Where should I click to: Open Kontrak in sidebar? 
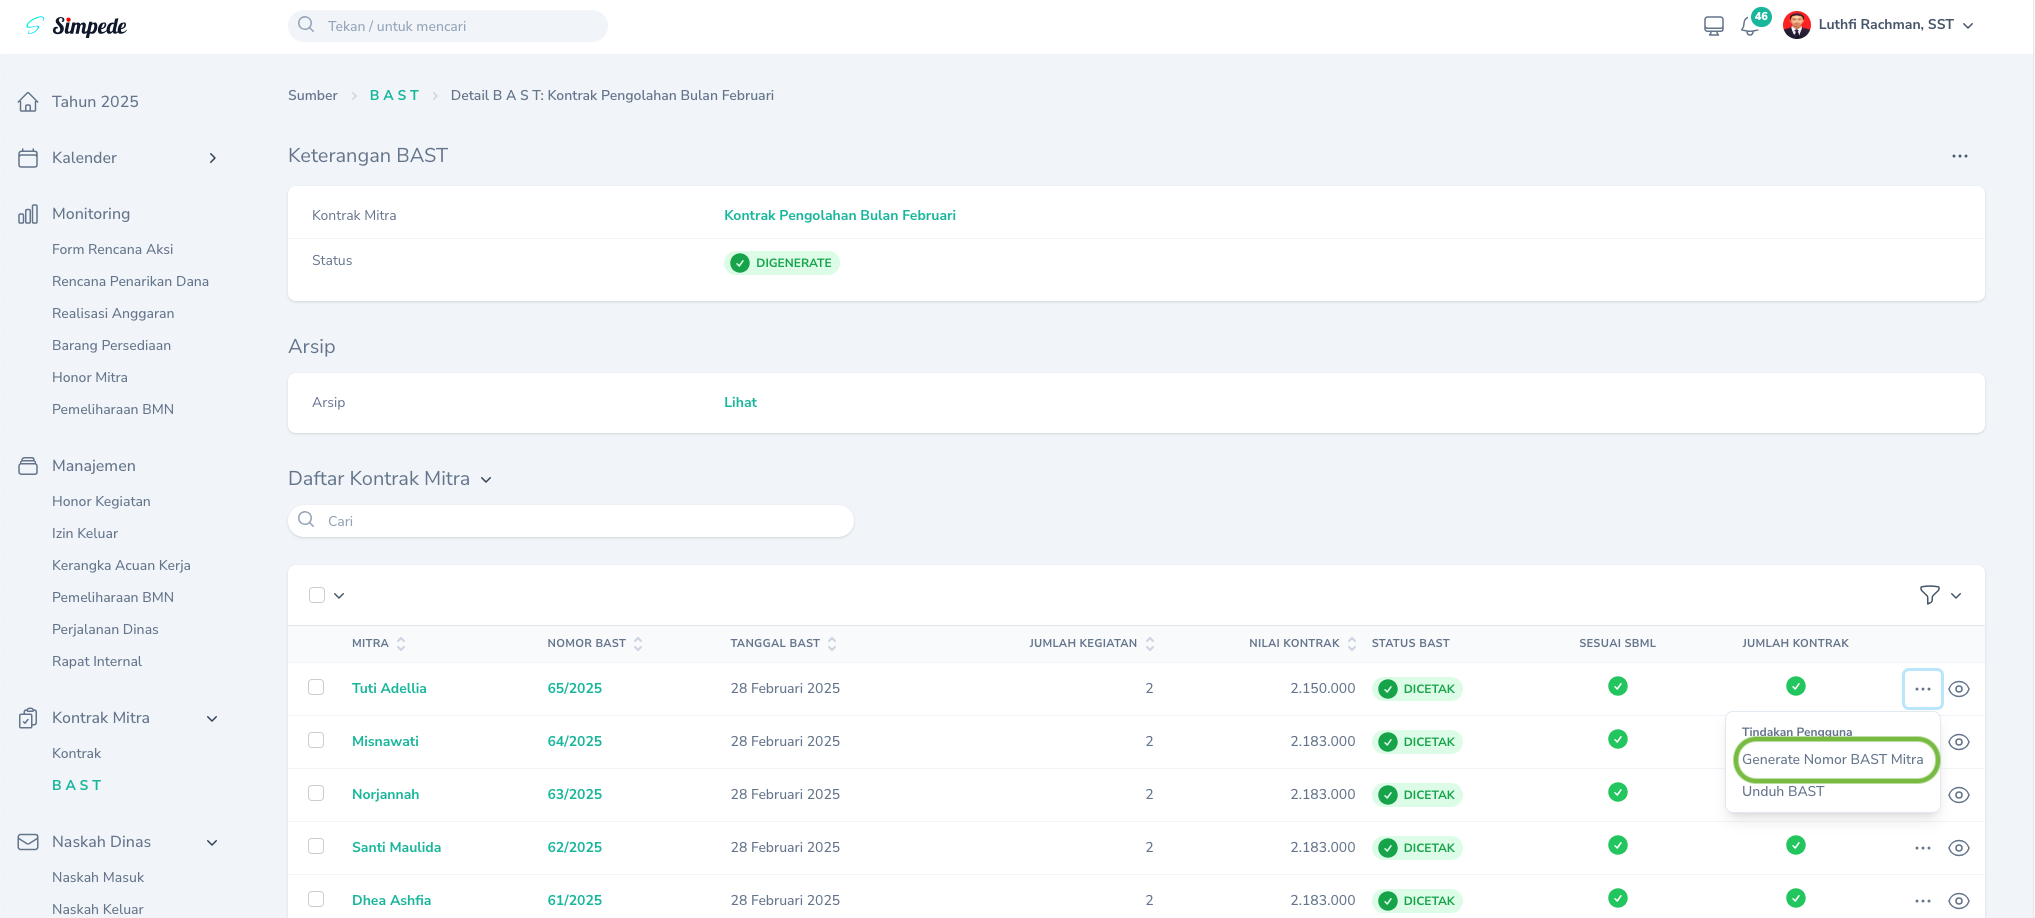[x=77, y=754]
